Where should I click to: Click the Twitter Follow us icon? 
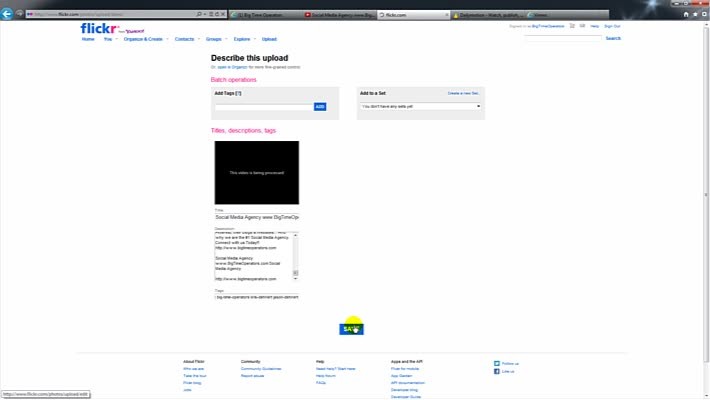(x=497, y=363)
